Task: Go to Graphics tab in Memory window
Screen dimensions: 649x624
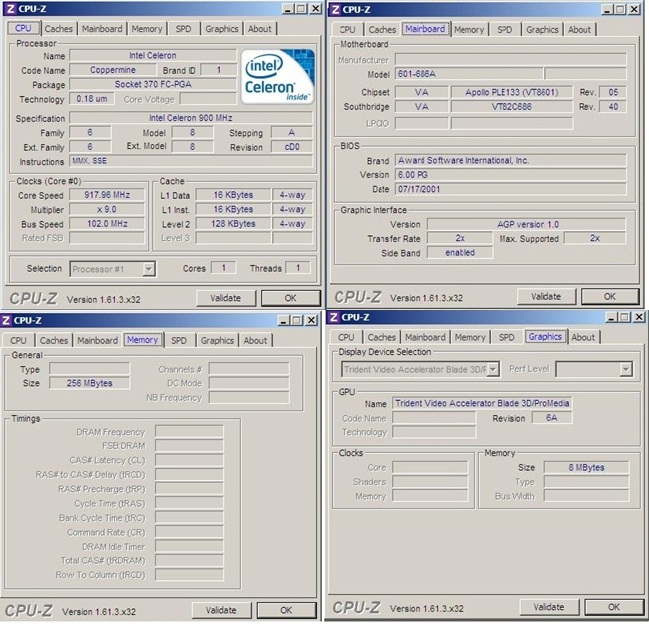Action: (x=217, y=340)
